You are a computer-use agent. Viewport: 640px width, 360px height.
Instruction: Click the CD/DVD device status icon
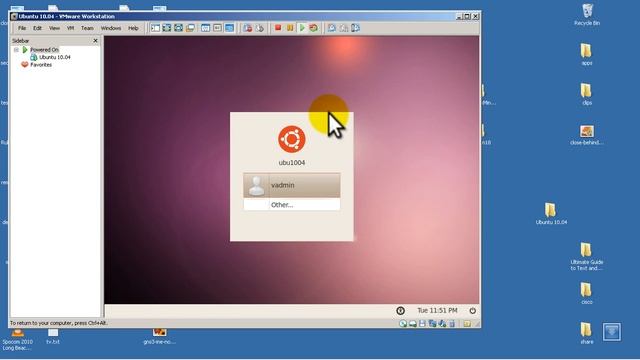point(403,324)
